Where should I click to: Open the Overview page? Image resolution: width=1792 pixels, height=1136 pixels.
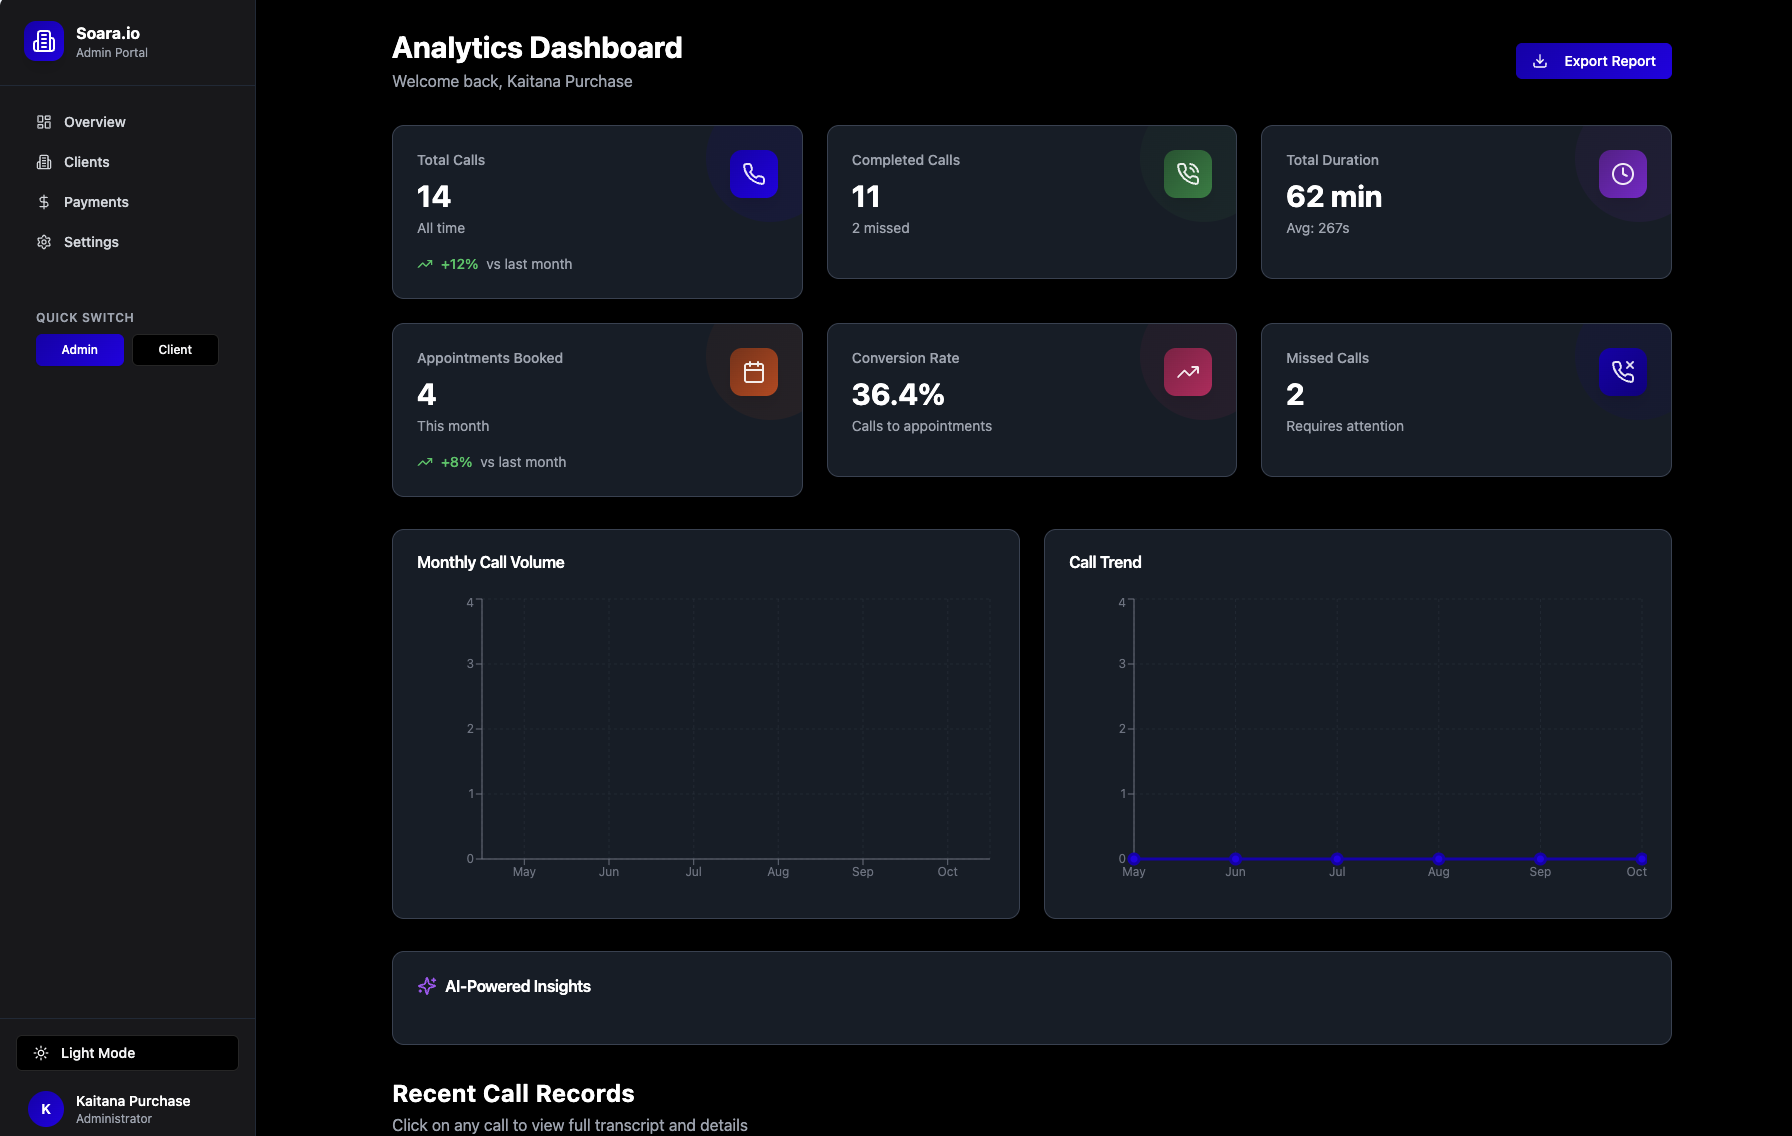pos(95,122)
